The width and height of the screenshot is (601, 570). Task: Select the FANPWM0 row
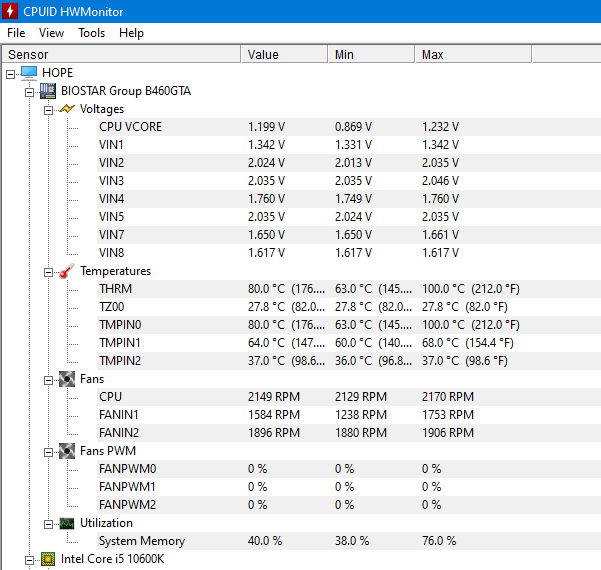(x=349, y=469)
